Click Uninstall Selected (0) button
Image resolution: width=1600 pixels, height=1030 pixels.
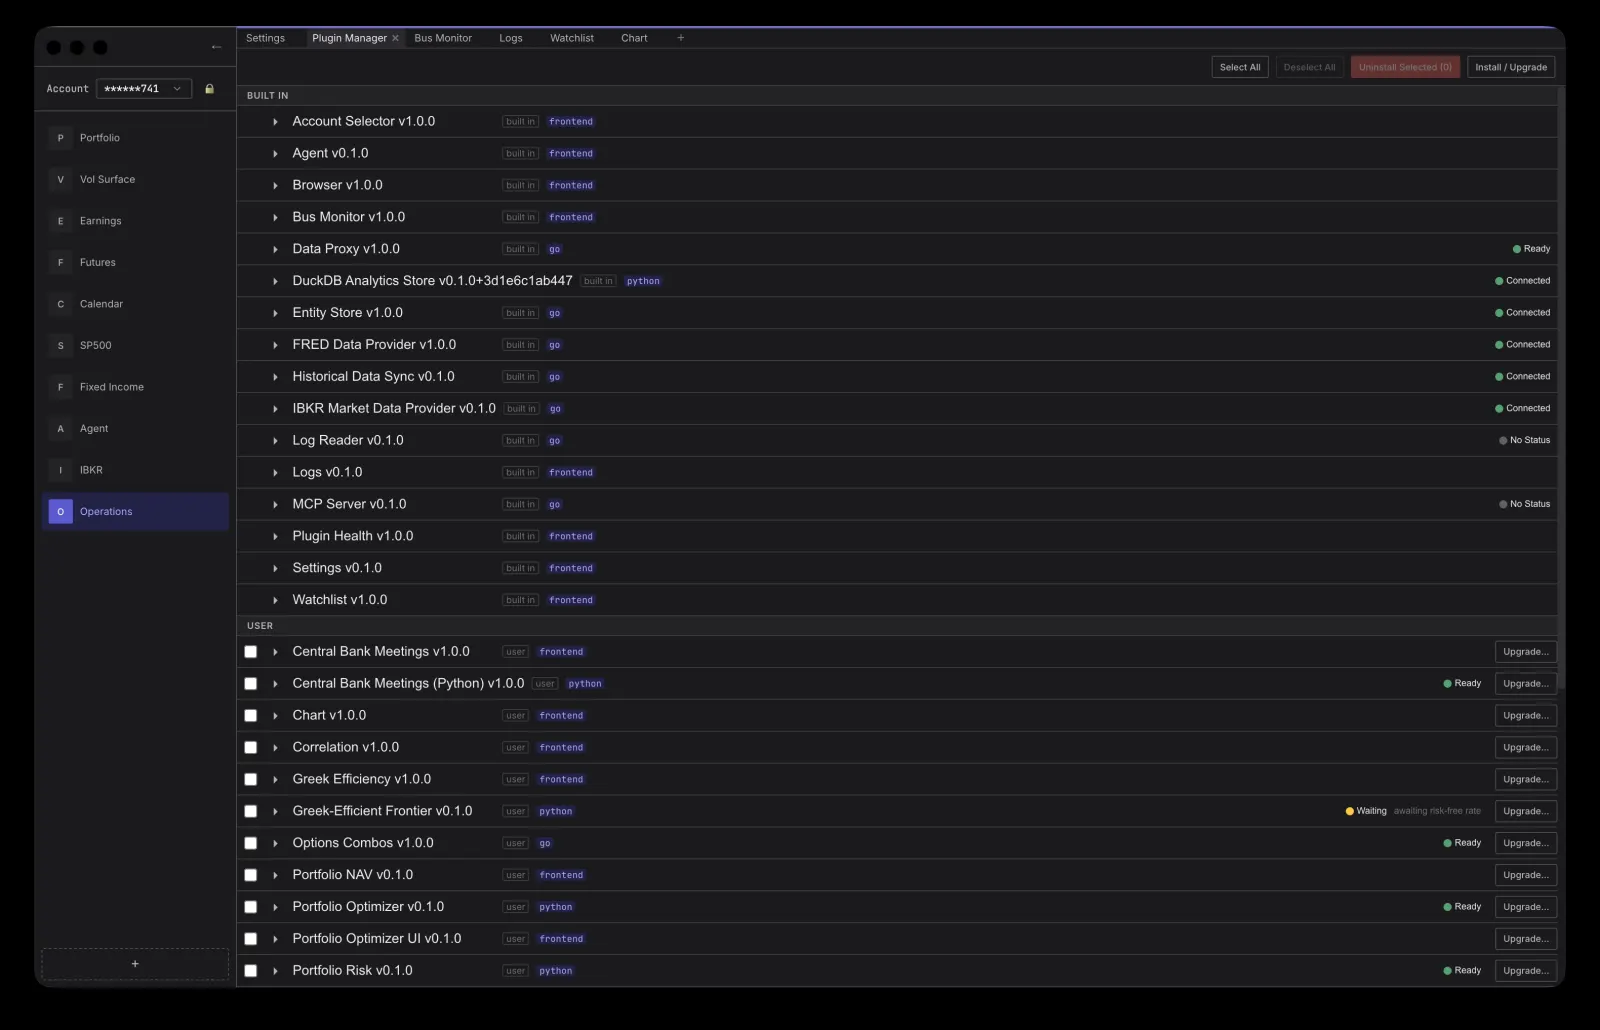1405,67
